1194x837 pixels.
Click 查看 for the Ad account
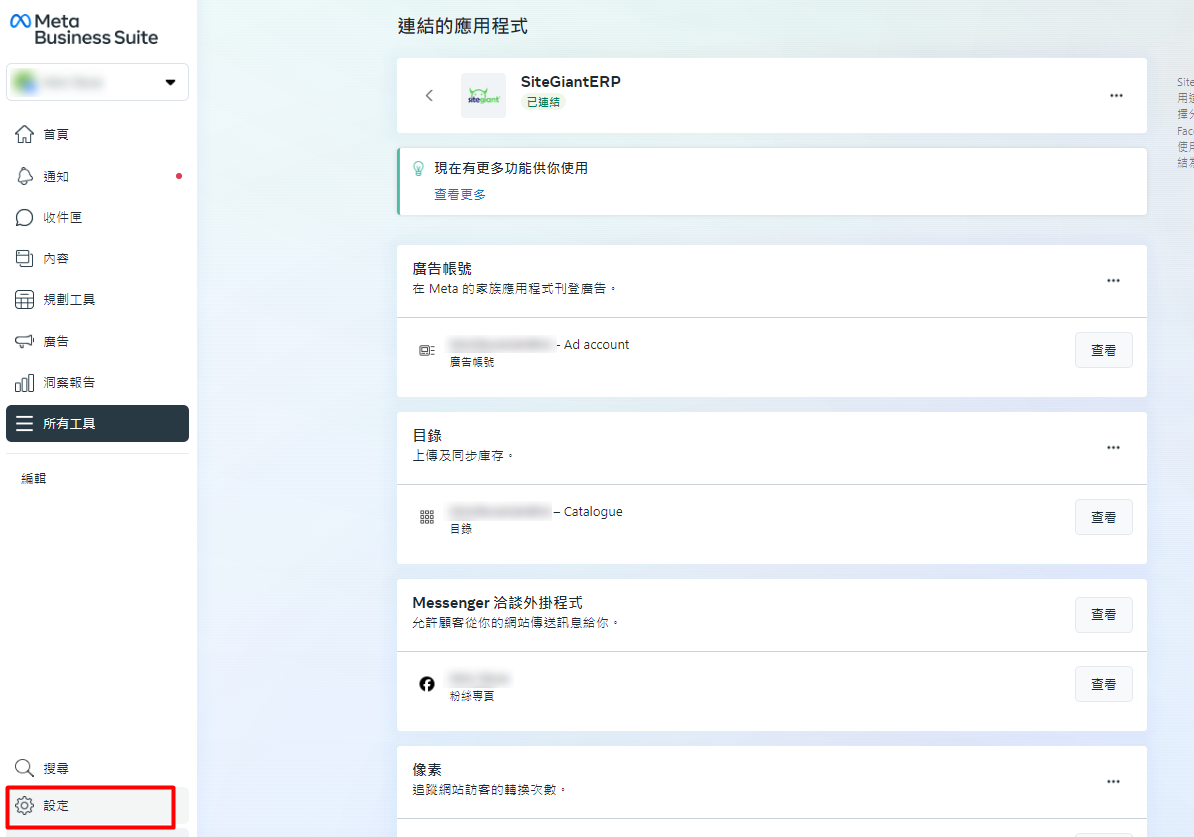[1103, 351]
